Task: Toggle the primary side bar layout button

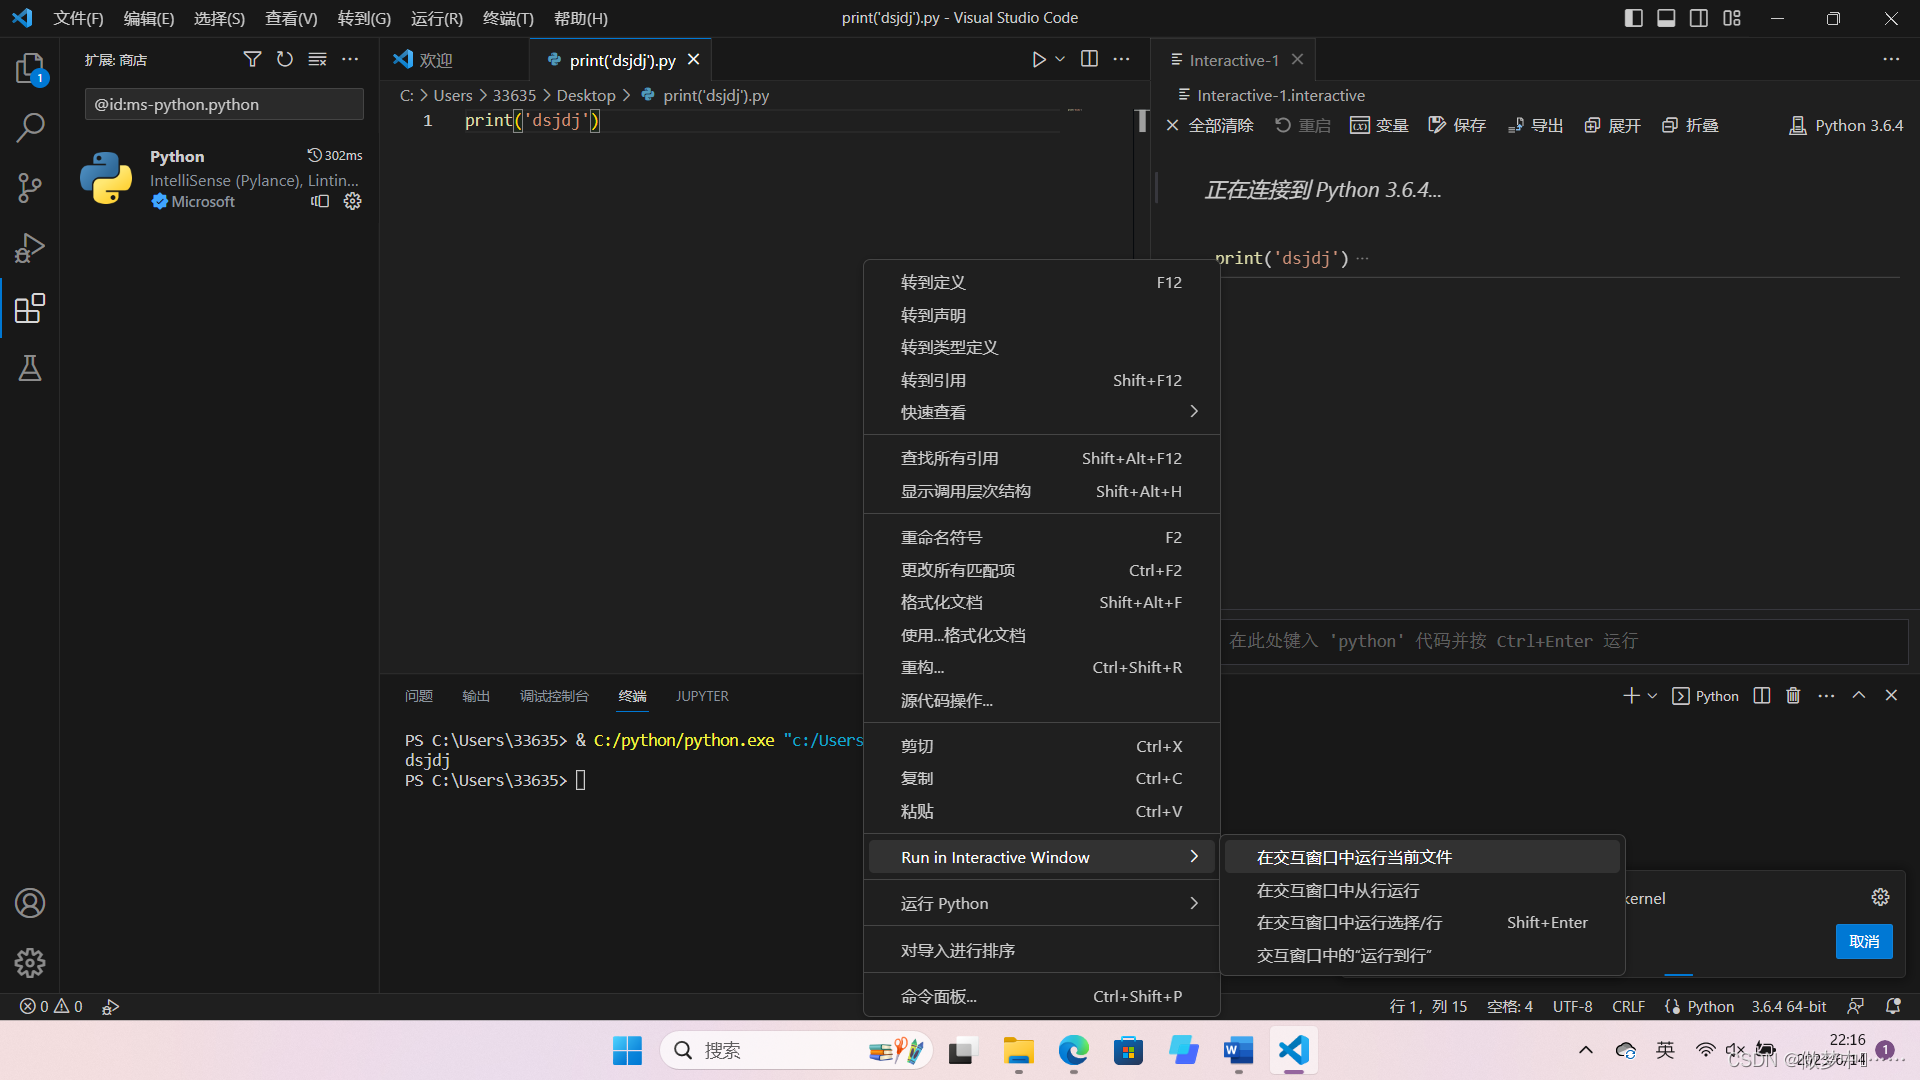Action: coord(1633,18)
